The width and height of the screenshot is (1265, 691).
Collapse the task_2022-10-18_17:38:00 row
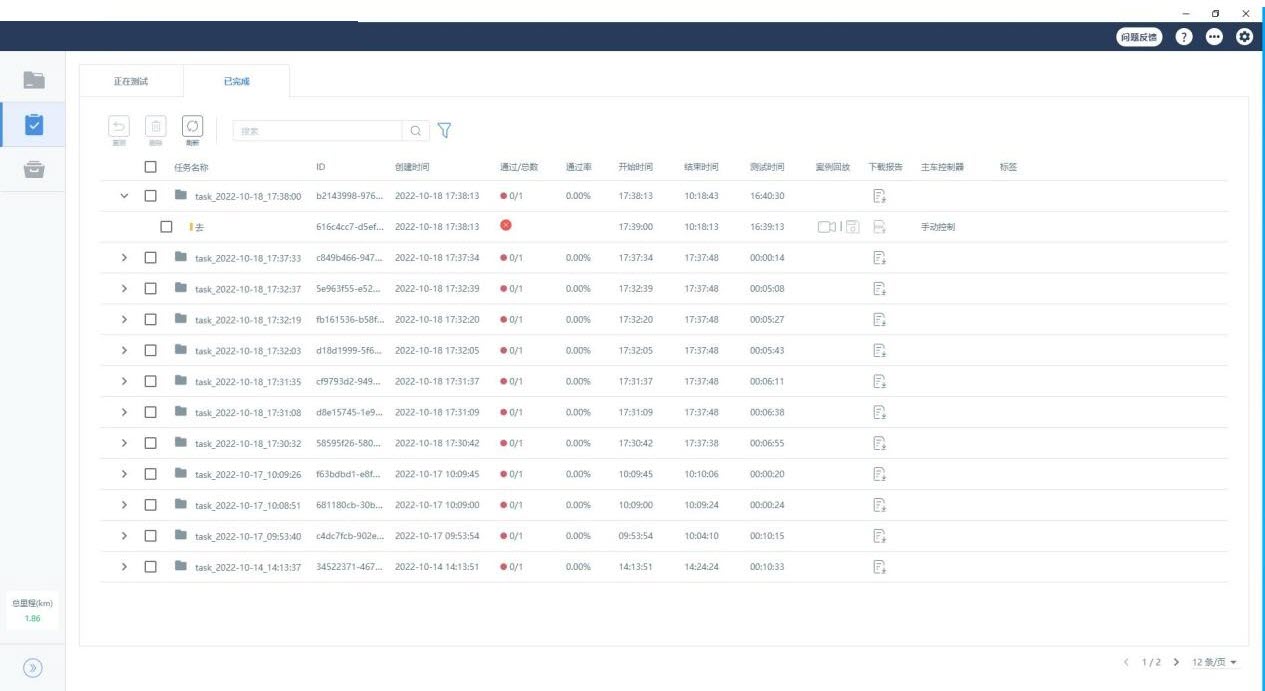pyautogui.click(x=124, y=196)
